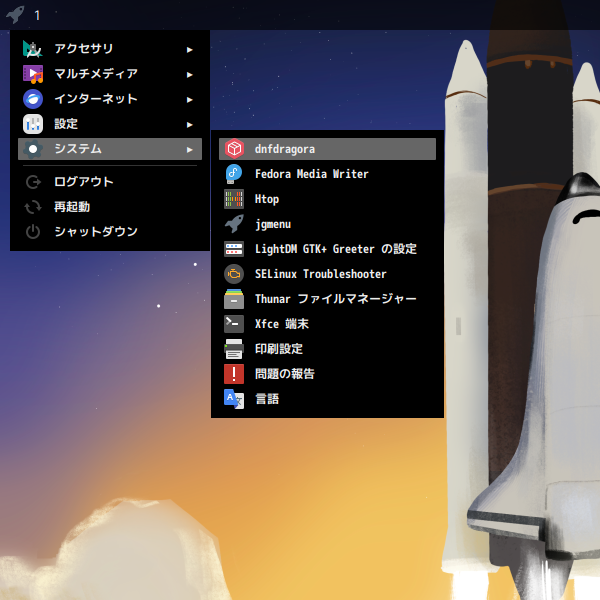
Task: Click the SELinux Troubleshooter engine icon
Action: [234, 274]
